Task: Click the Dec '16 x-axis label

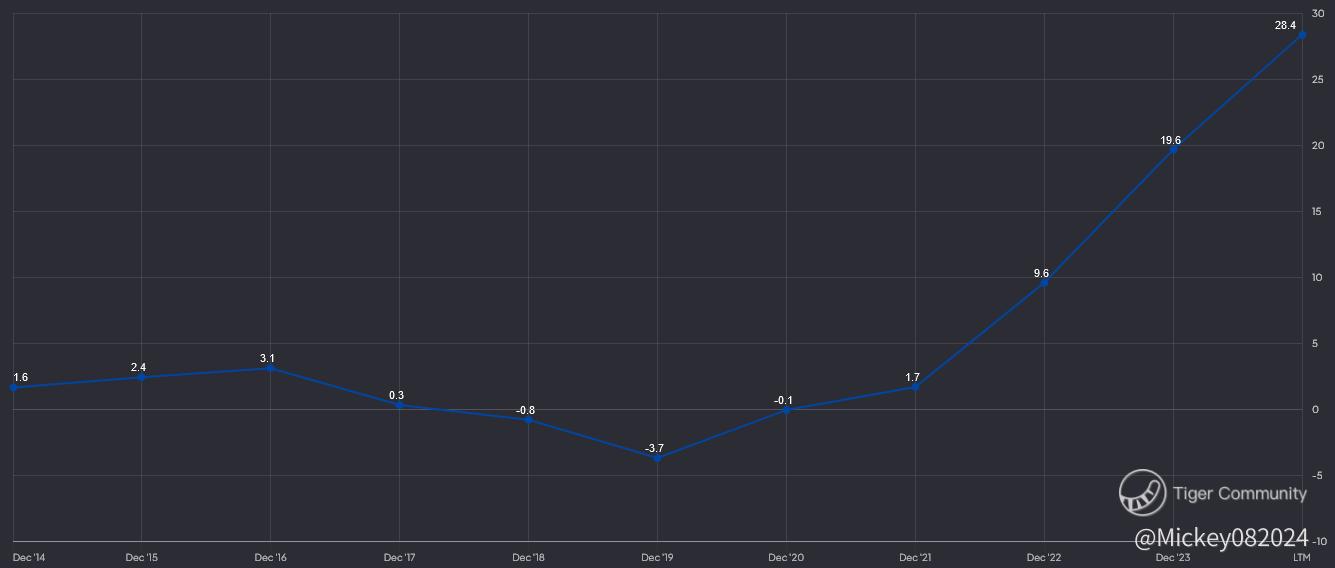Action: pyautogui.click(x=270, y=557)
